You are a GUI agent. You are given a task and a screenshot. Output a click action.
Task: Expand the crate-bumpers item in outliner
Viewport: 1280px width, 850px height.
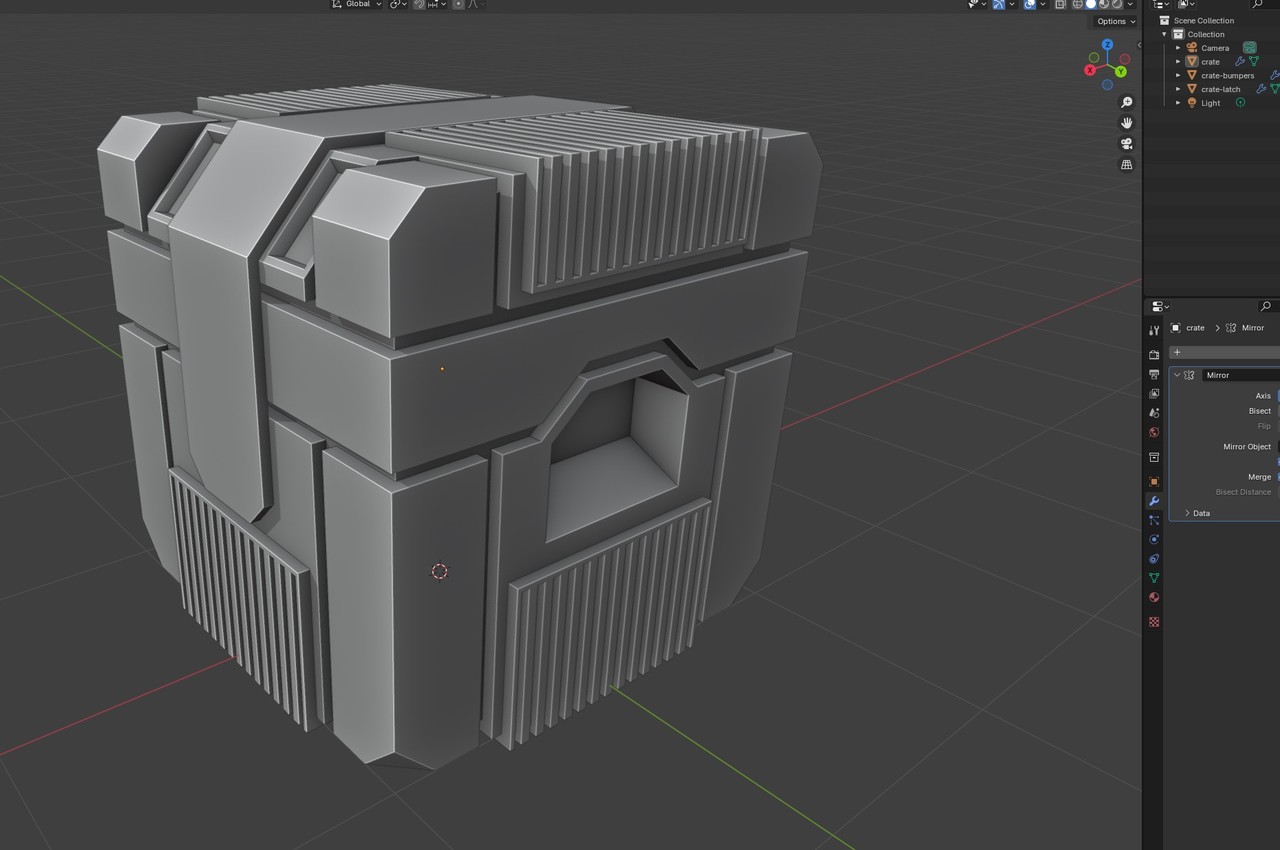click(x=1178, y=75)
